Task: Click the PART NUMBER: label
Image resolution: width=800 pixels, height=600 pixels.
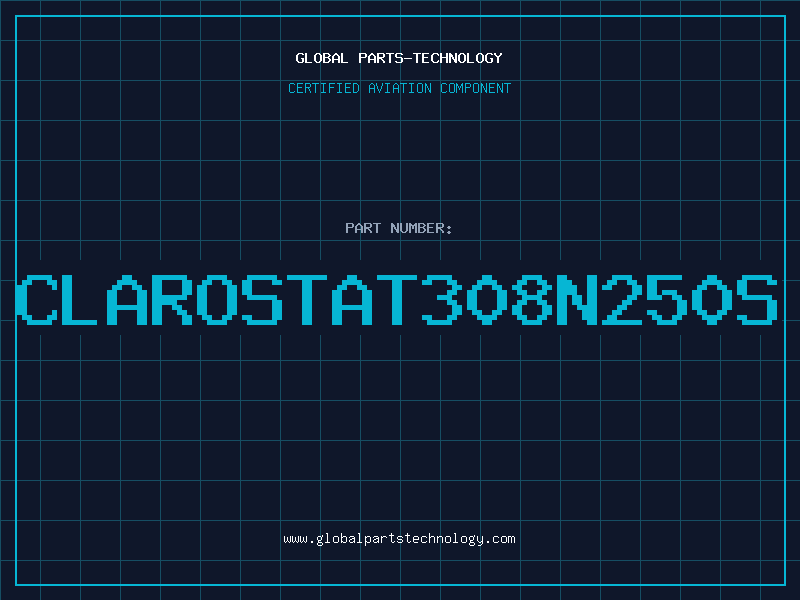Action: coord(398,228)
